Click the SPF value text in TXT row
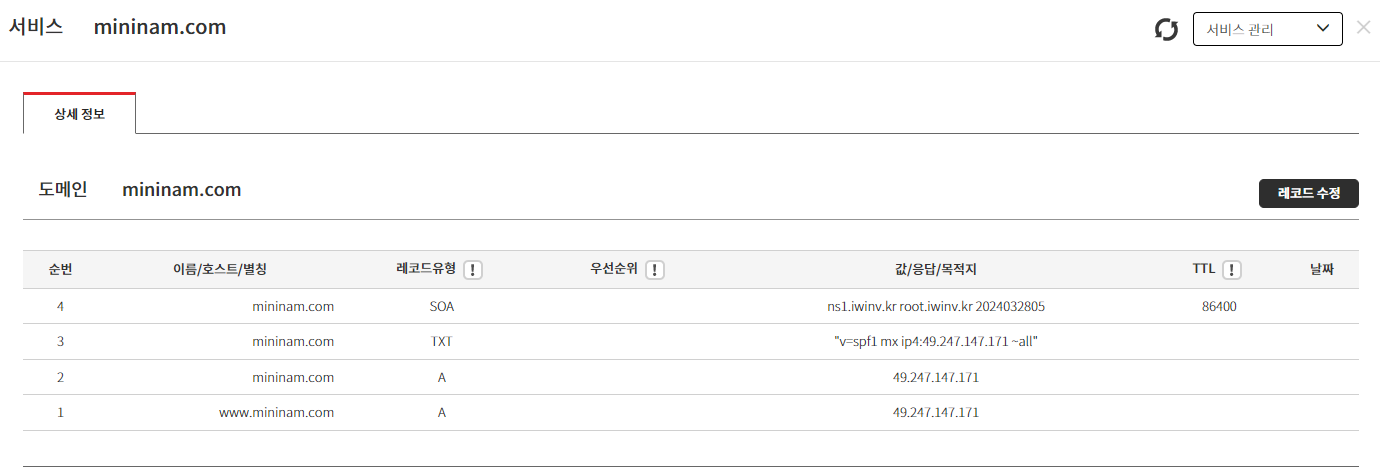Image resolution: width=1380 pixels, height=472 pixels. [x=935, y=342]
